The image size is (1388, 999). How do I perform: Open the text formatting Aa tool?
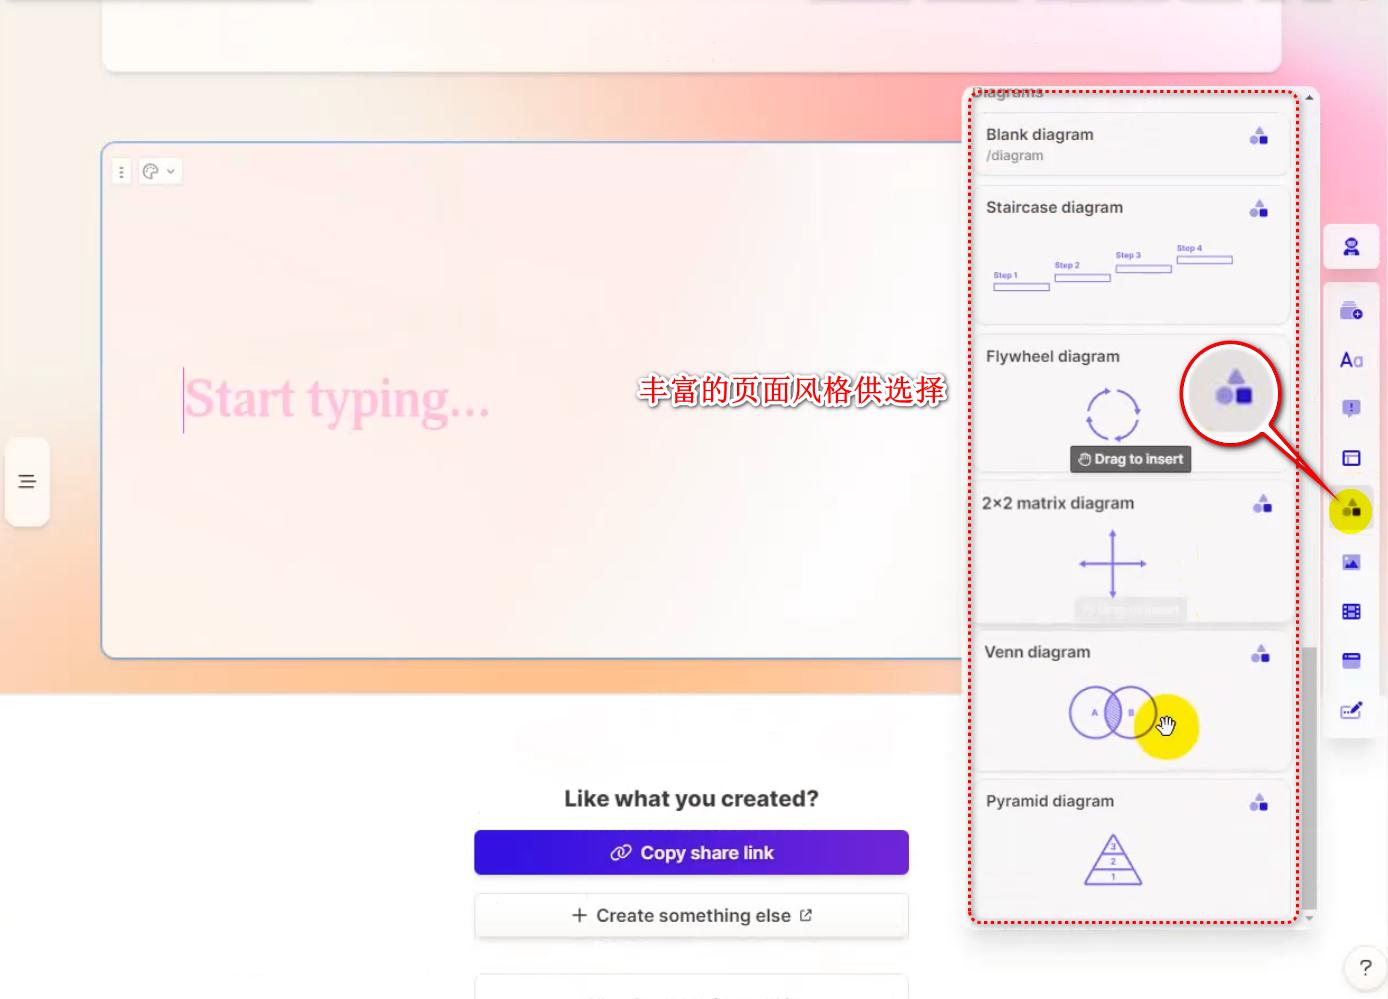1351,358
